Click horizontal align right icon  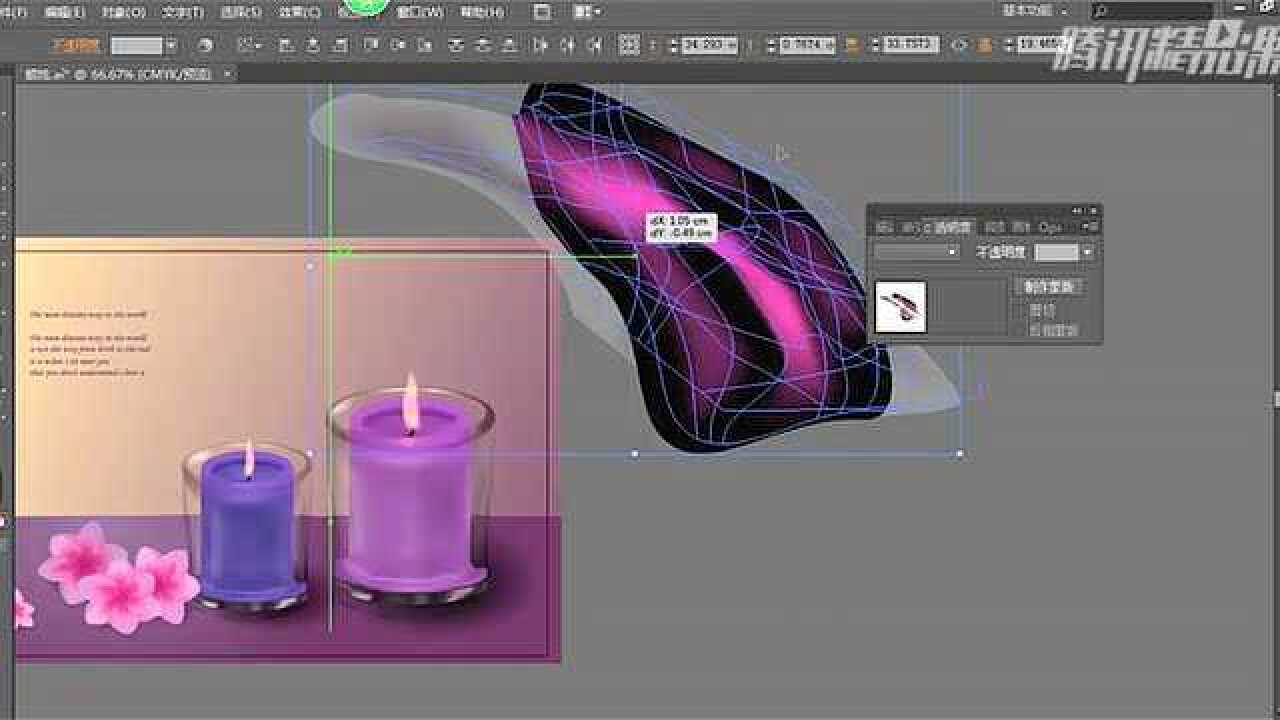[x=340, y=46]
